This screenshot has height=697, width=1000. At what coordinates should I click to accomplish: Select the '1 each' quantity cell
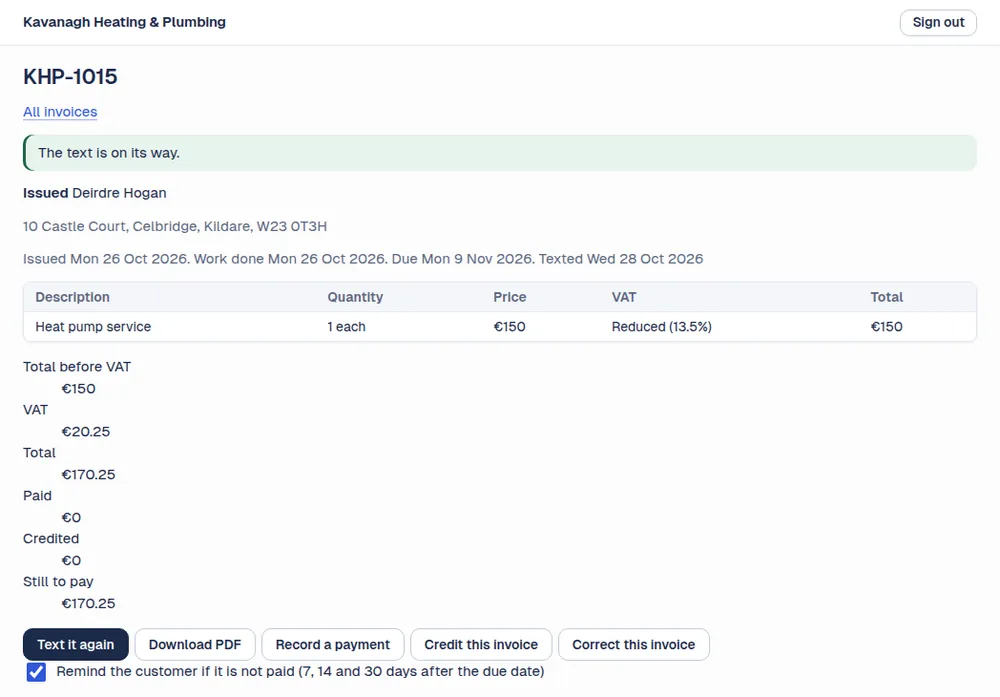[346, 326]
